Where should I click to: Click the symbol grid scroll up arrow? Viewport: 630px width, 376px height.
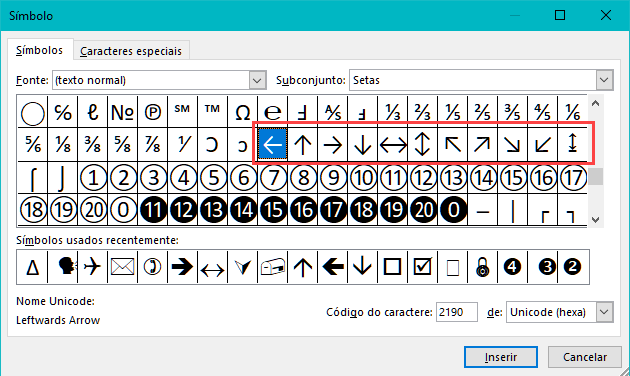point(595,104)
